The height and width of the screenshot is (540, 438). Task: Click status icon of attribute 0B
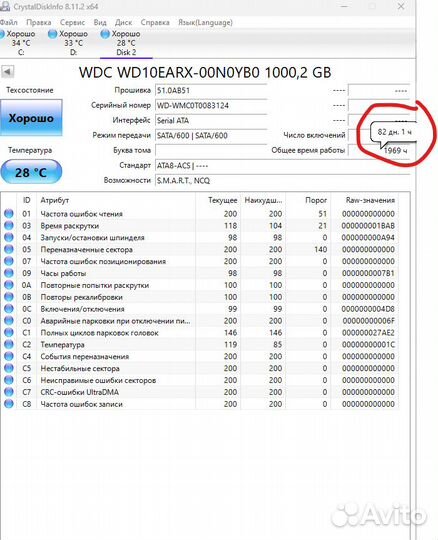click(x=9, y=297)
